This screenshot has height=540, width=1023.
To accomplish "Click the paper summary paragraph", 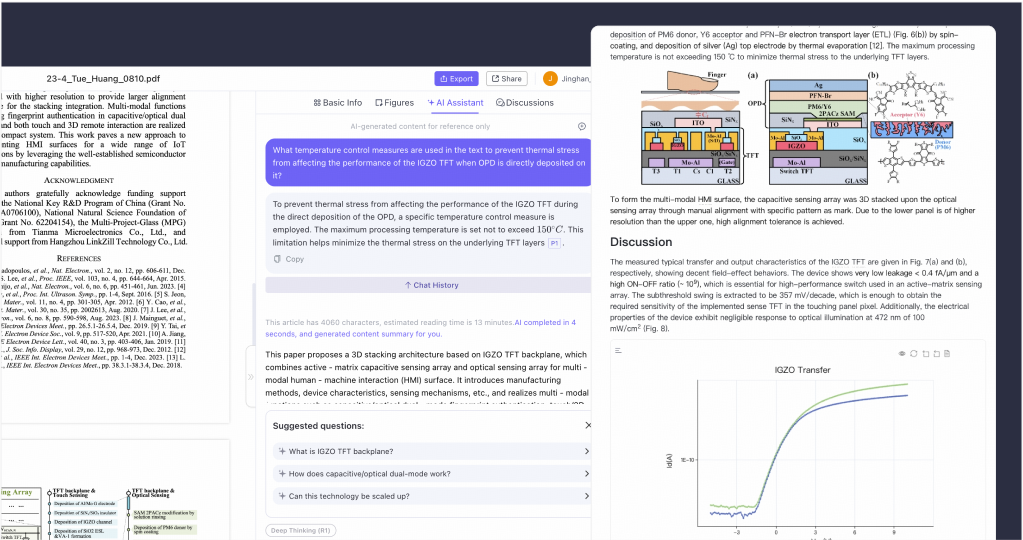I will coord(427,380).
